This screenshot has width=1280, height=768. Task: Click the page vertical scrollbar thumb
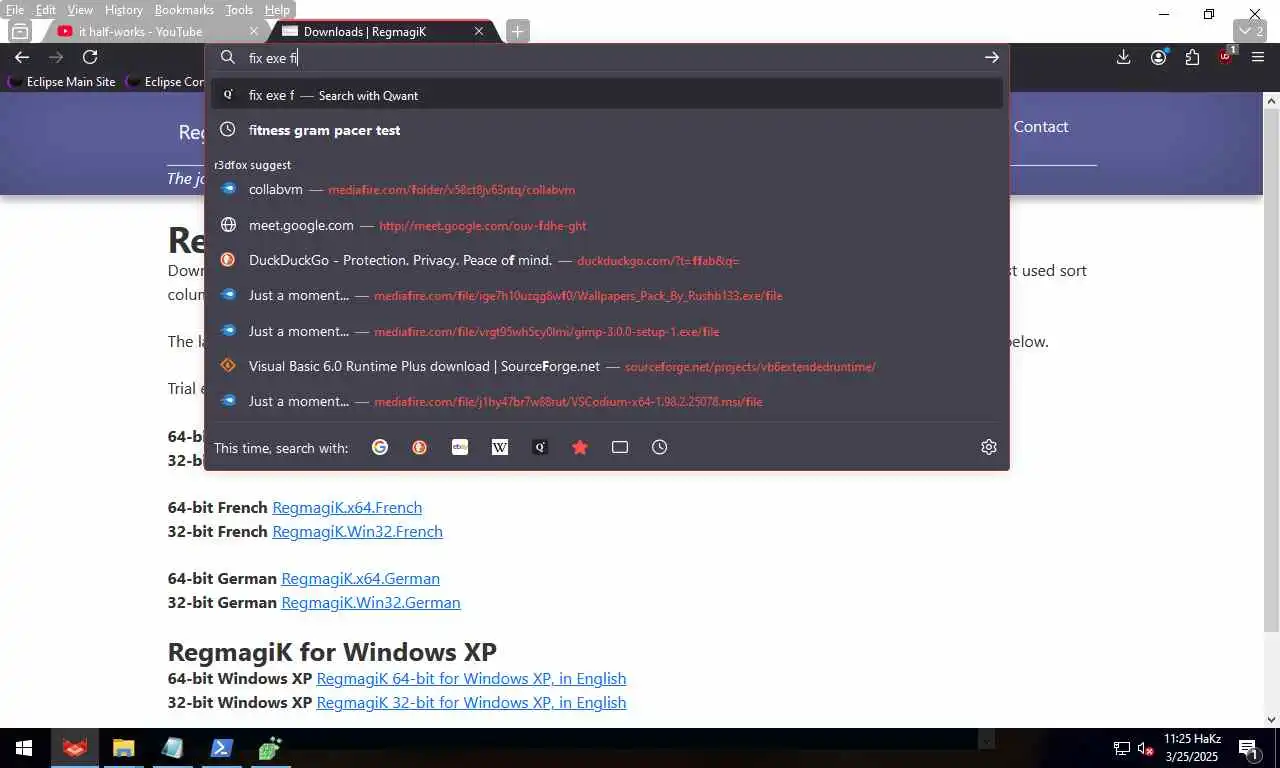pyautogui.click(x=1271, y=370)
